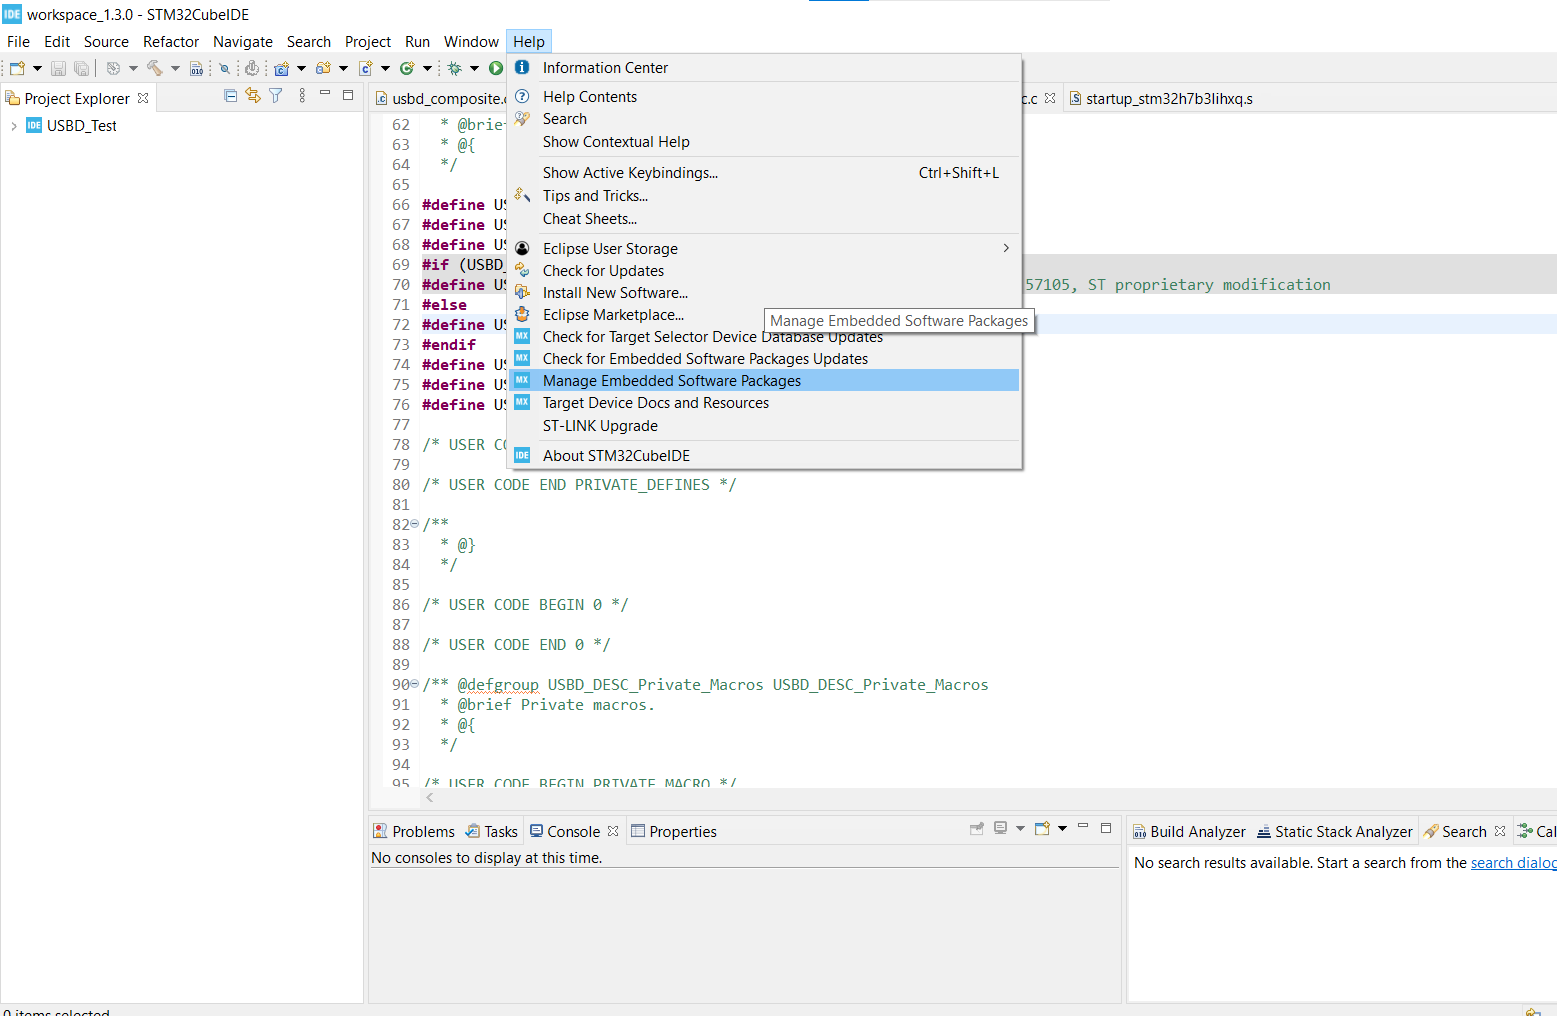This screenshot has width=1557, height=1016.
Task: Switch to the Tasks tab
Action: pos(491,832)
